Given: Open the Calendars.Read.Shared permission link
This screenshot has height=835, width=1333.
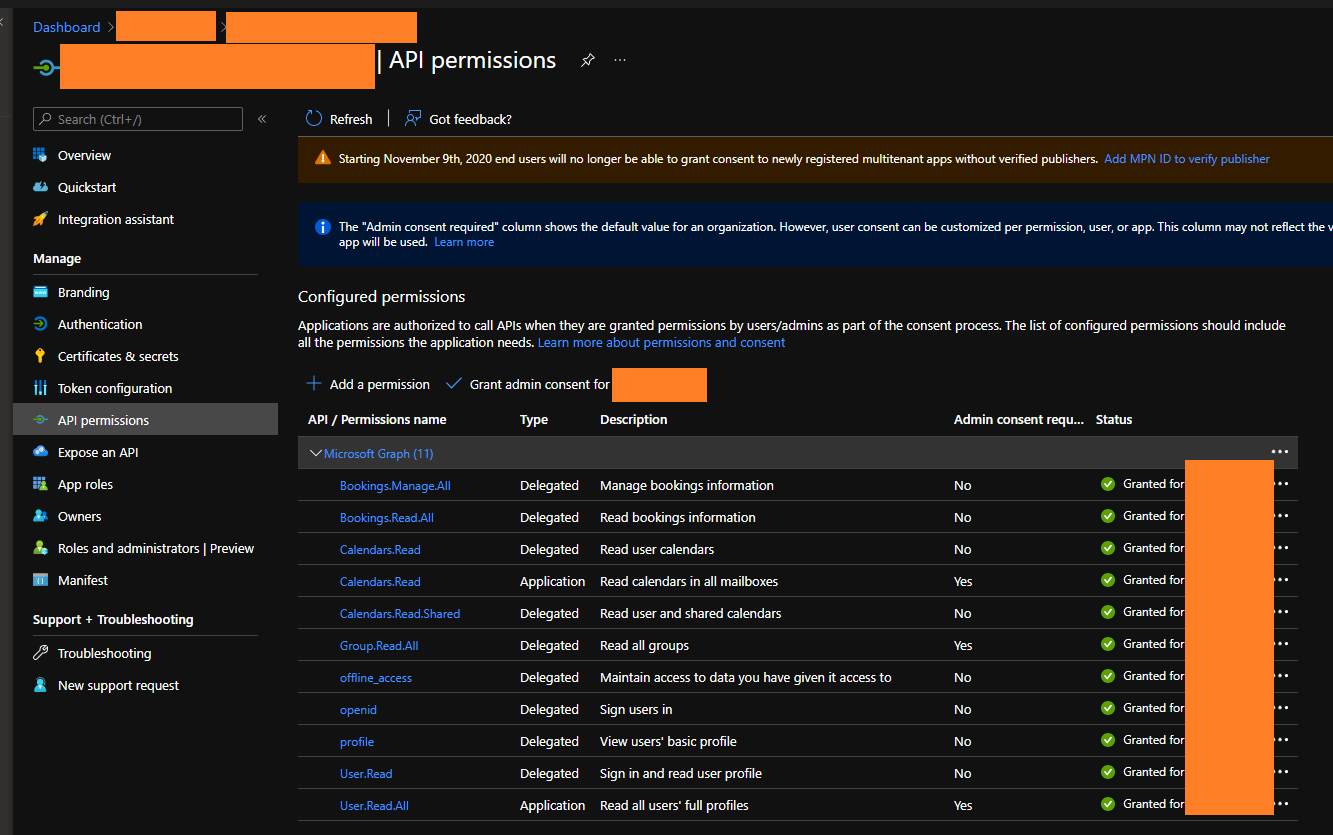Looking at the screenshot, I should pos(400,613).
